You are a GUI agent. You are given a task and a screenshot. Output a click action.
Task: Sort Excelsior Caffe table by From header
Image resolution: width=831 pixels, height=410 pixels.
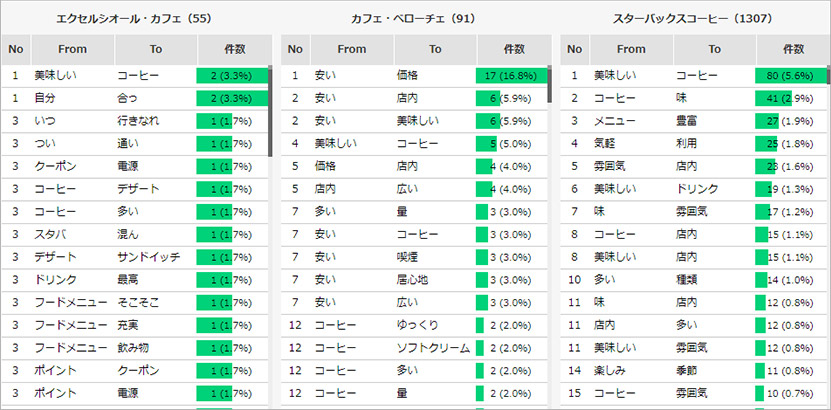tap(73, 50)
